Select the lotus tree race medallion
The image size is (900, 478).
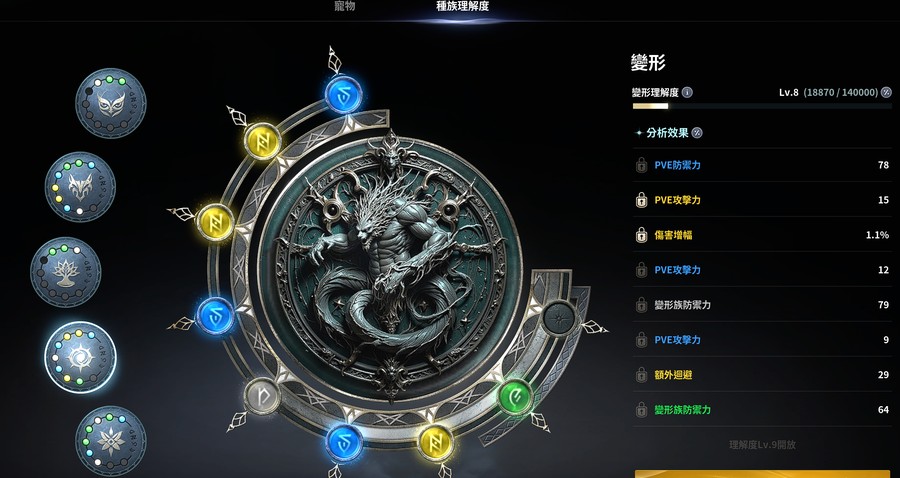tap(66, 272)
